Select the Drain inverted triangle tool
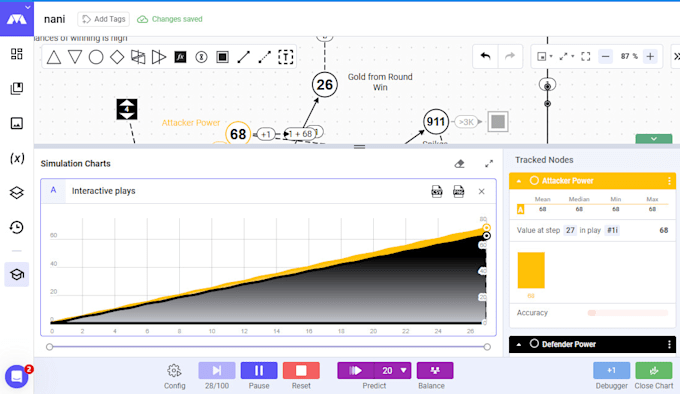This screenshot has height=394, width=680. coord(75,57)
